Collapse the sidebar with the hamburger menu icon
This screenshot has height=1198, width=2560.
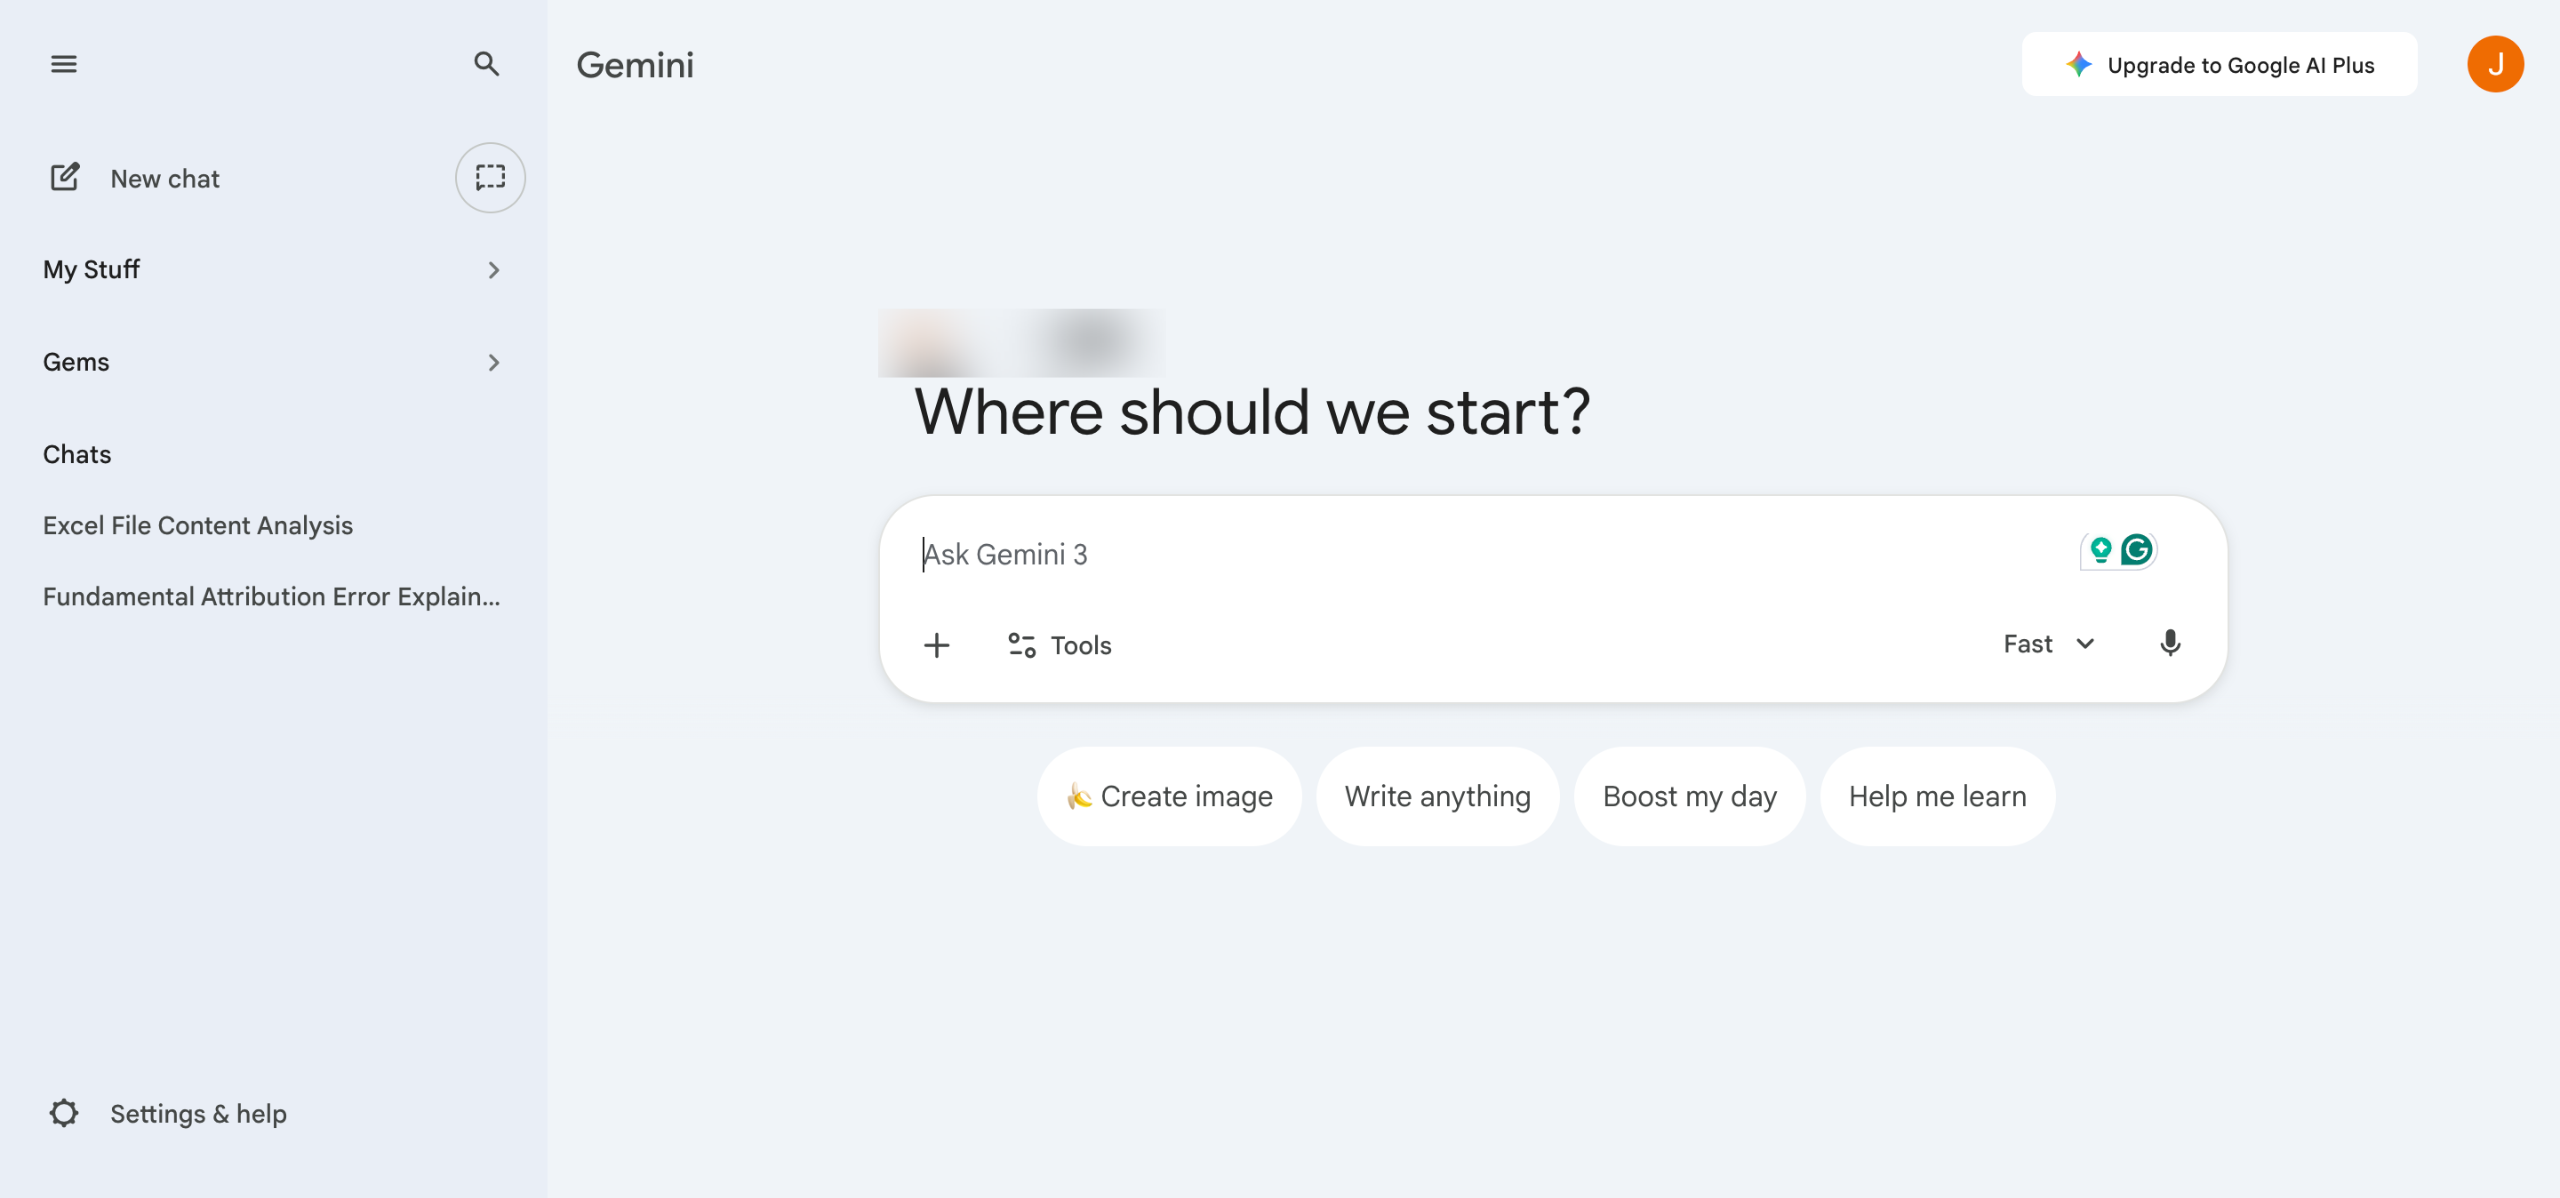pos(64,64)
